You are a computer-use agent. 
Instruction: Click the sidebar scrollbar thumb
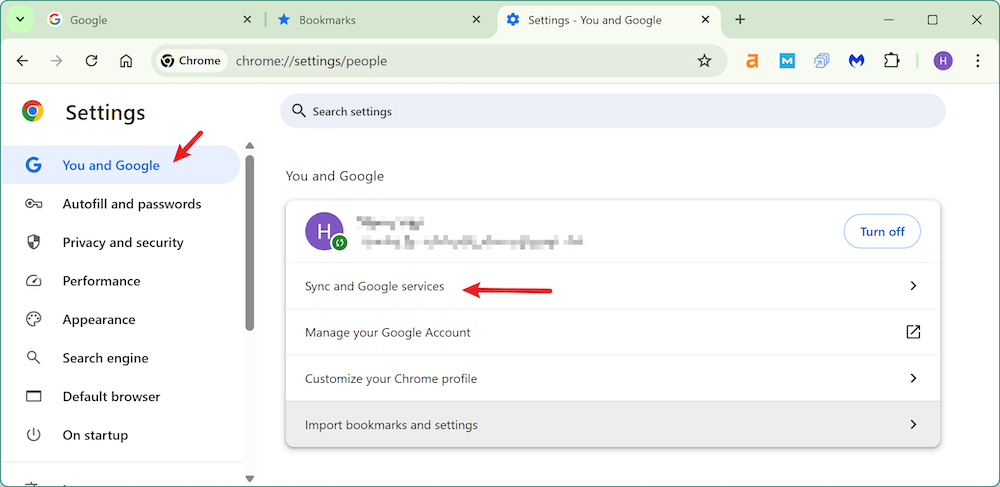250,243
